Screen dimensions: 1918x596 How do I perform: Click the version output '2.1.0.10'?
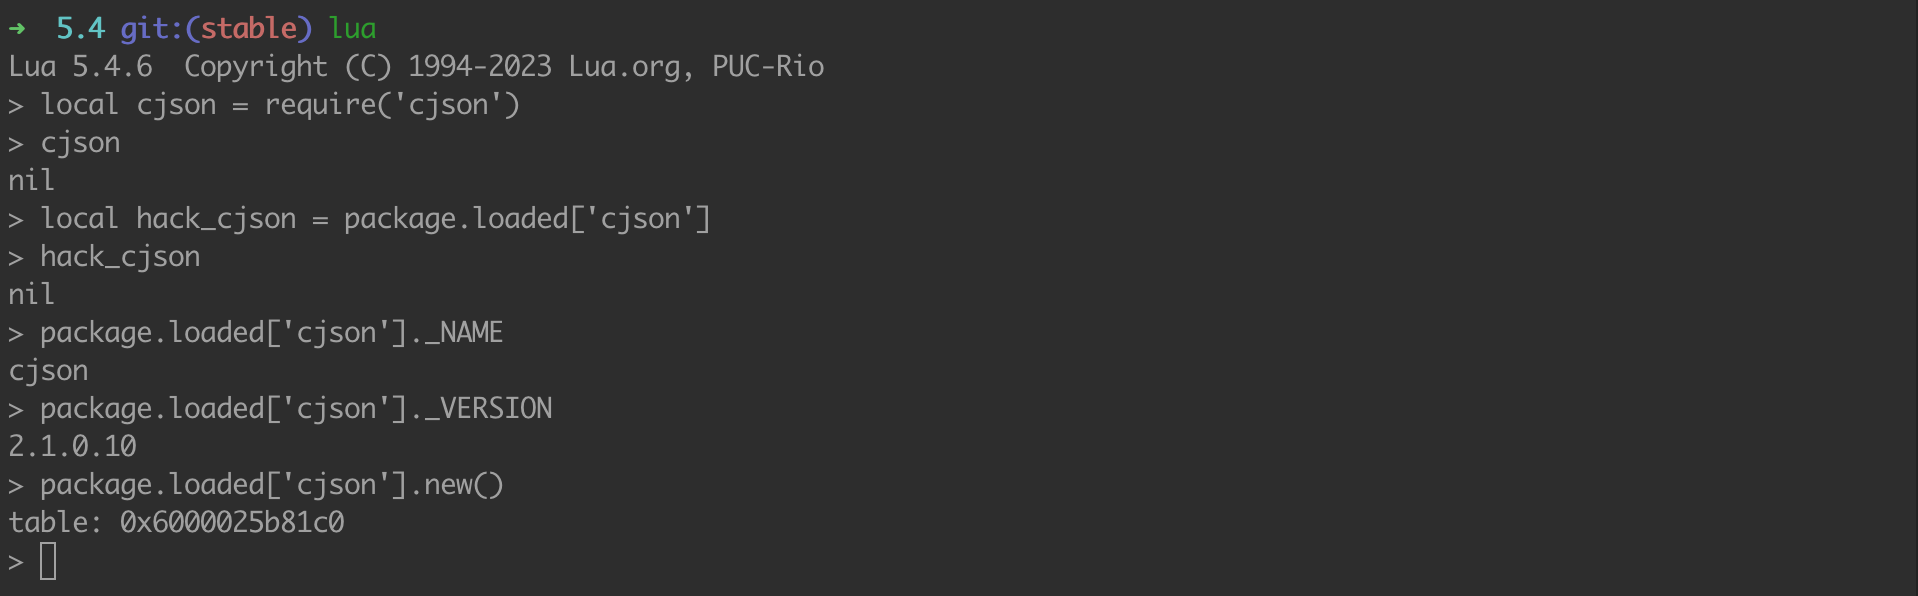[x=72, y=447]
